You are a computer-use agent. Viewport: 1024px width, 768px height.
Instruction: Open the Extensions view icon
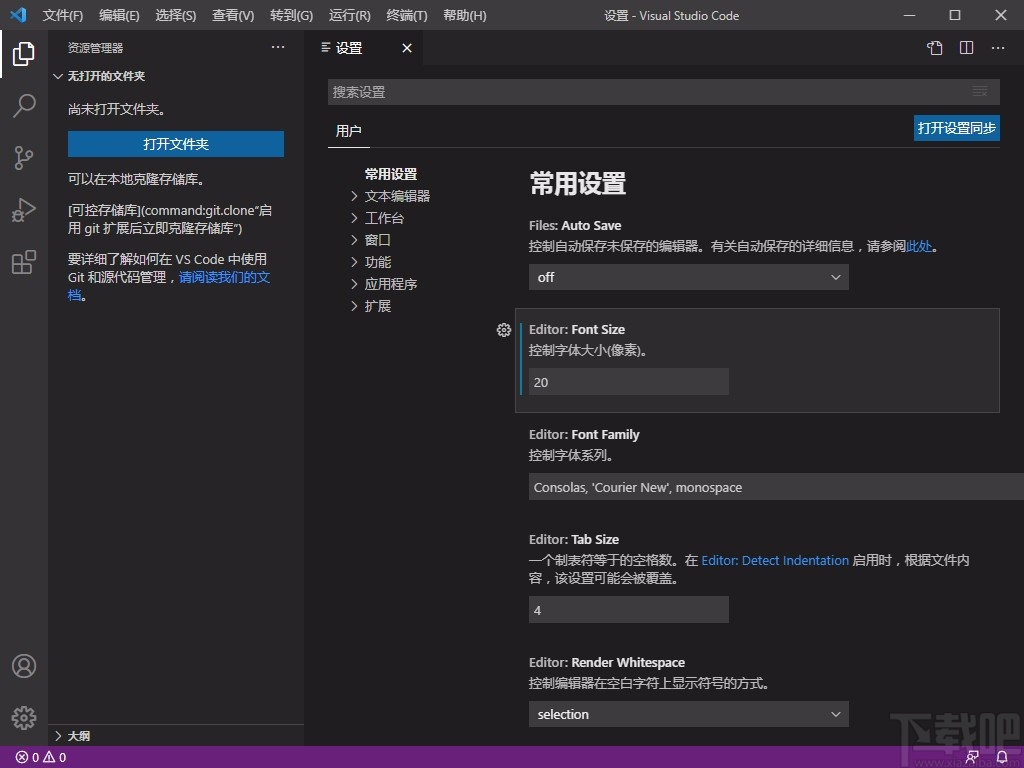pyautogui.click(x=24, y=262)
